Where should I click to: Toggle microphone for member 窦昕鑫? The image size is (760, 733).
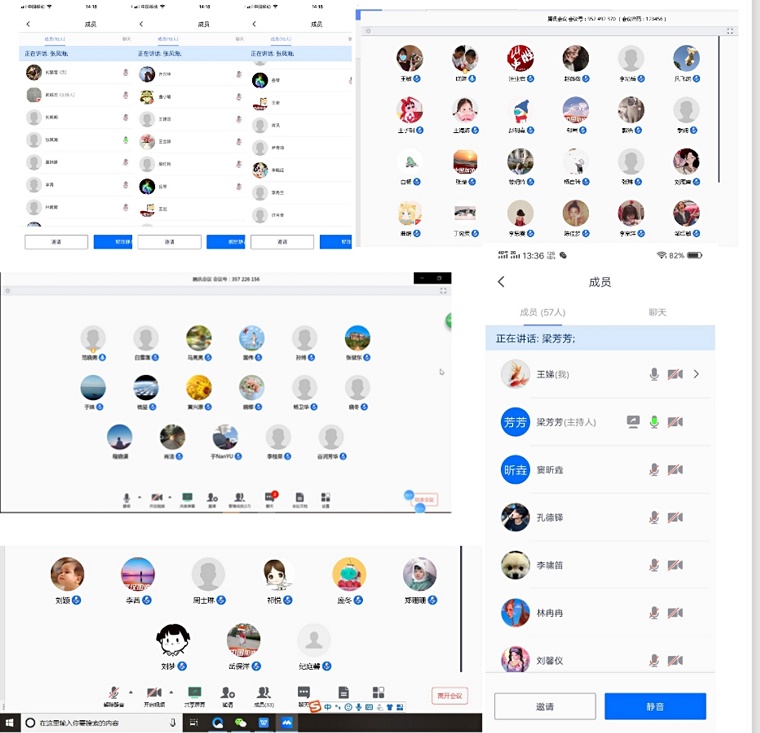(654, 469)
